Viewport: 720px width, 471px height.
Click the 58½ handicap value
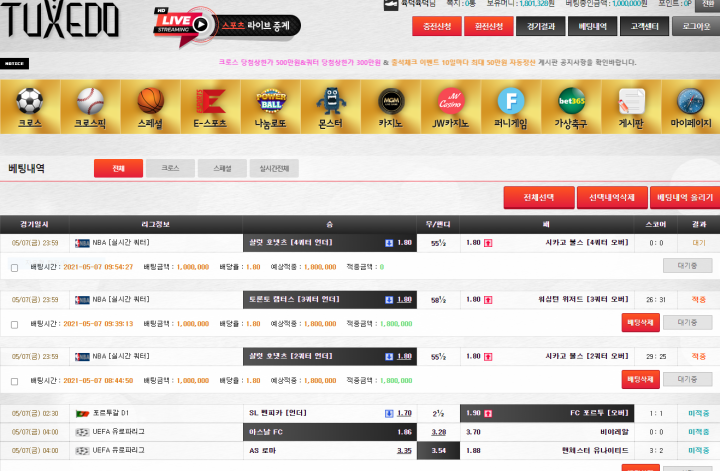click(x=439, y=300)
